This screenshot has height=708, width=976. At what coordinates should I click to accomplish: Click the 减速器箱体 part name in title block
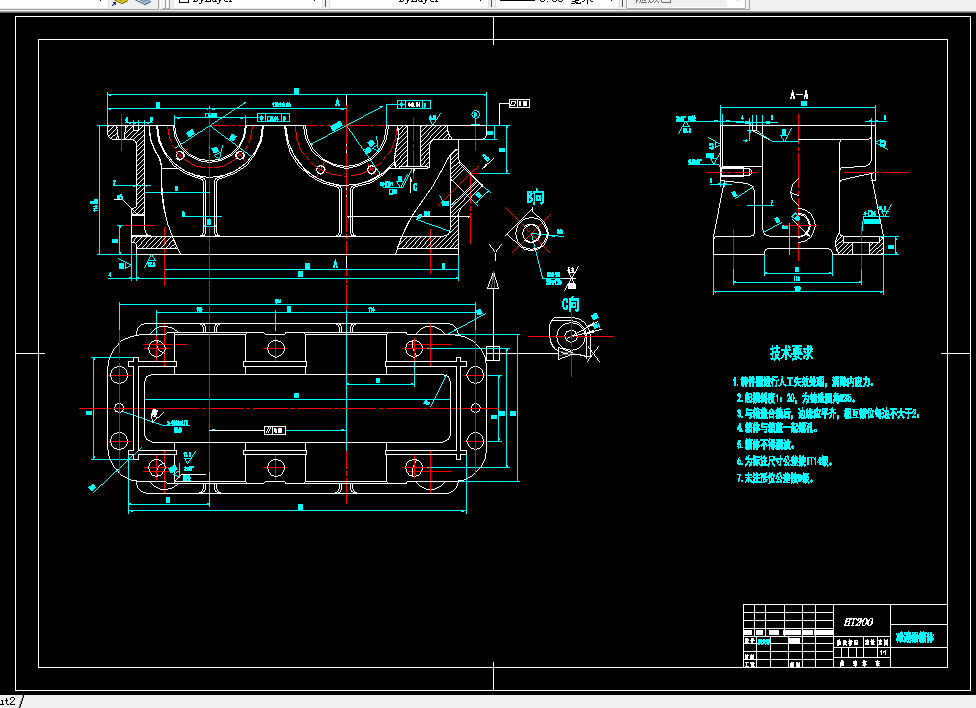pyautogui.click(x=915, y=638)
